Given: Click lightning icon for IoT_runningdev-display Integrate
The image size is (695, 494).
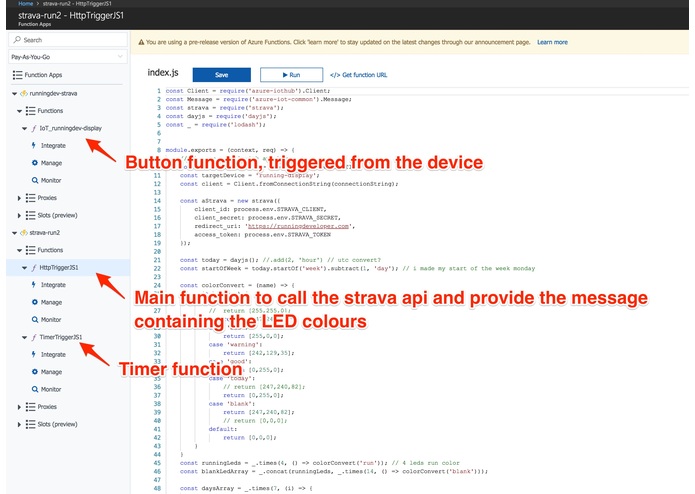Looking at the screenshot, I should (34, 145).
